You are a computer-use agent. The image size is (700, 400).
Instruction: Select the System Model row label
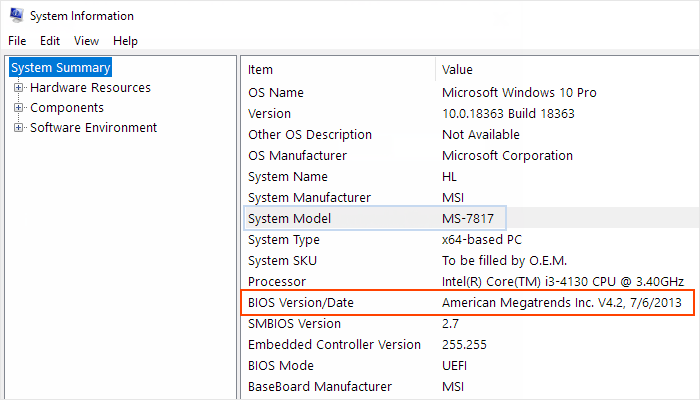289,218
